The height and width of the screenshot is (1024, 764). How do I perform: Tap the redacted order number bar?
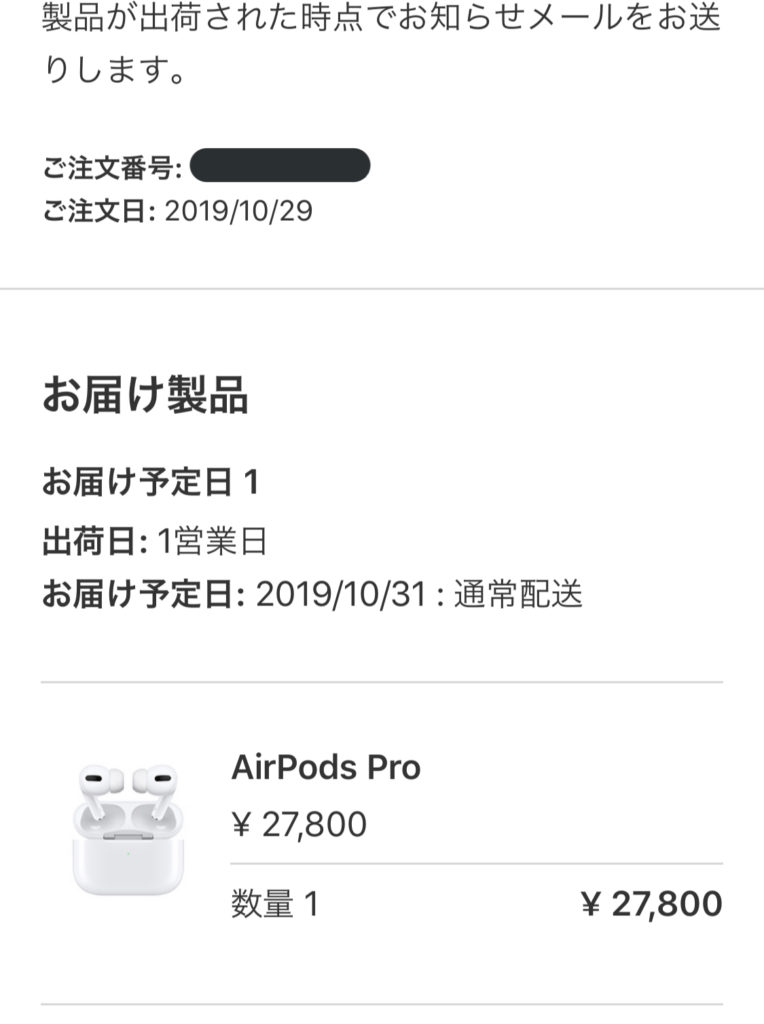click(279, 166)
